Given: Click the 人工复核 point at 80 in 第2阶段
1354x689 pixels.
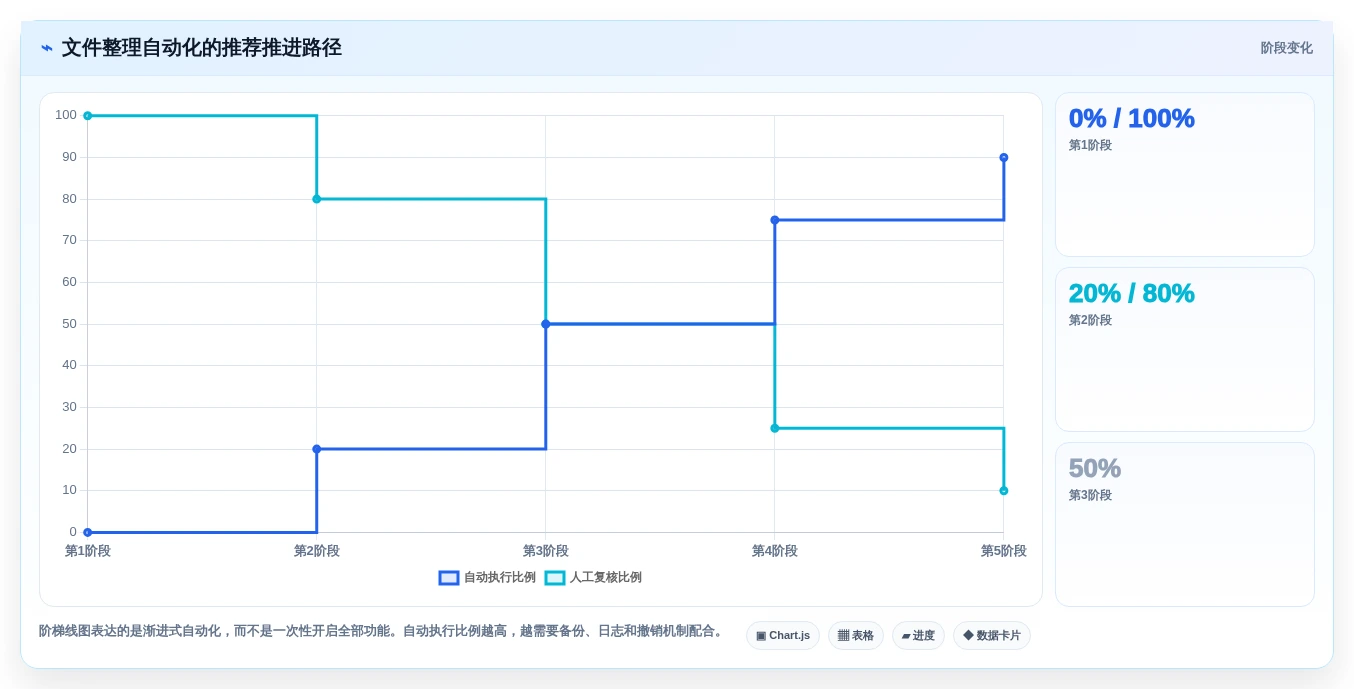Looking at the screenshot, I should 317,199.
